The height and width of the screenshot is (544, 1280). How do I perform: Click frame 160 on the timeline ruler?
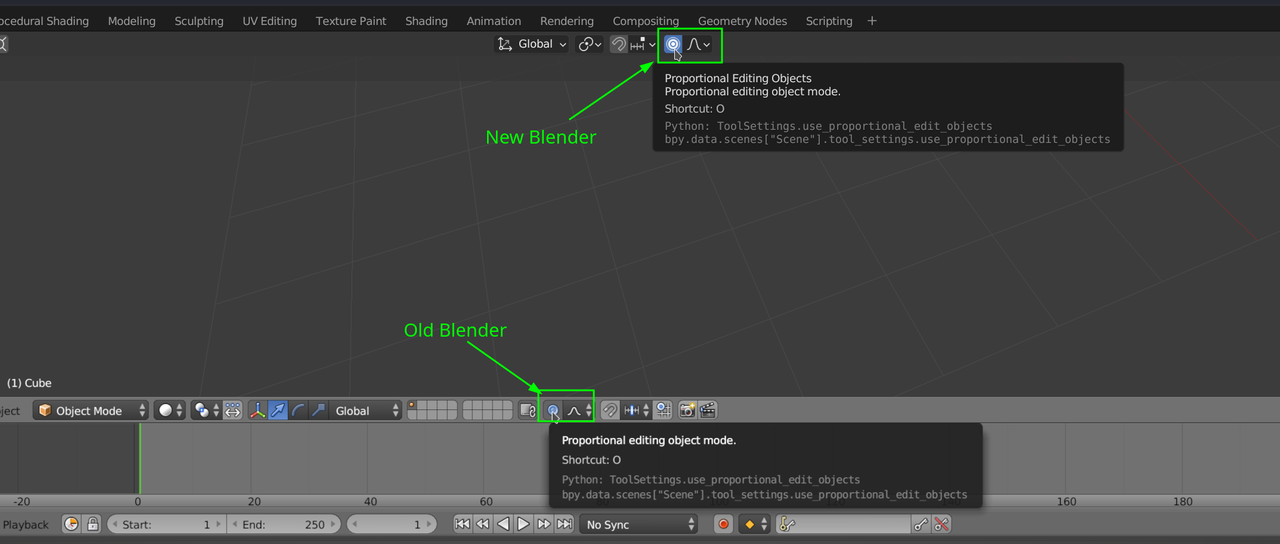pos(1066,502)
